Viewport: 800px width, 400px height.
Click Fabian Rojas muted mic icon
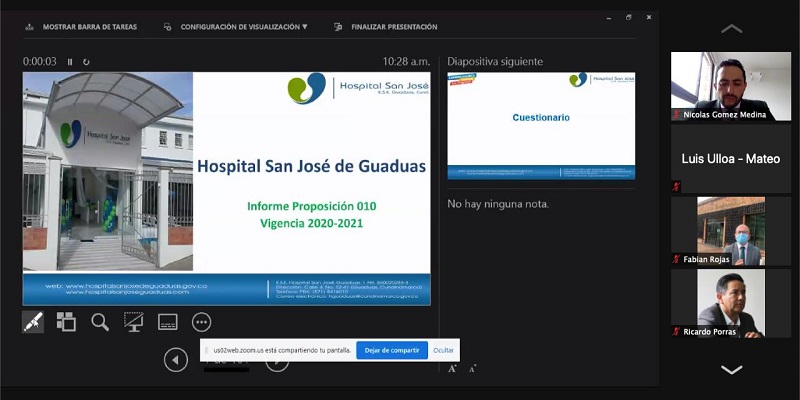click(677, 259)
